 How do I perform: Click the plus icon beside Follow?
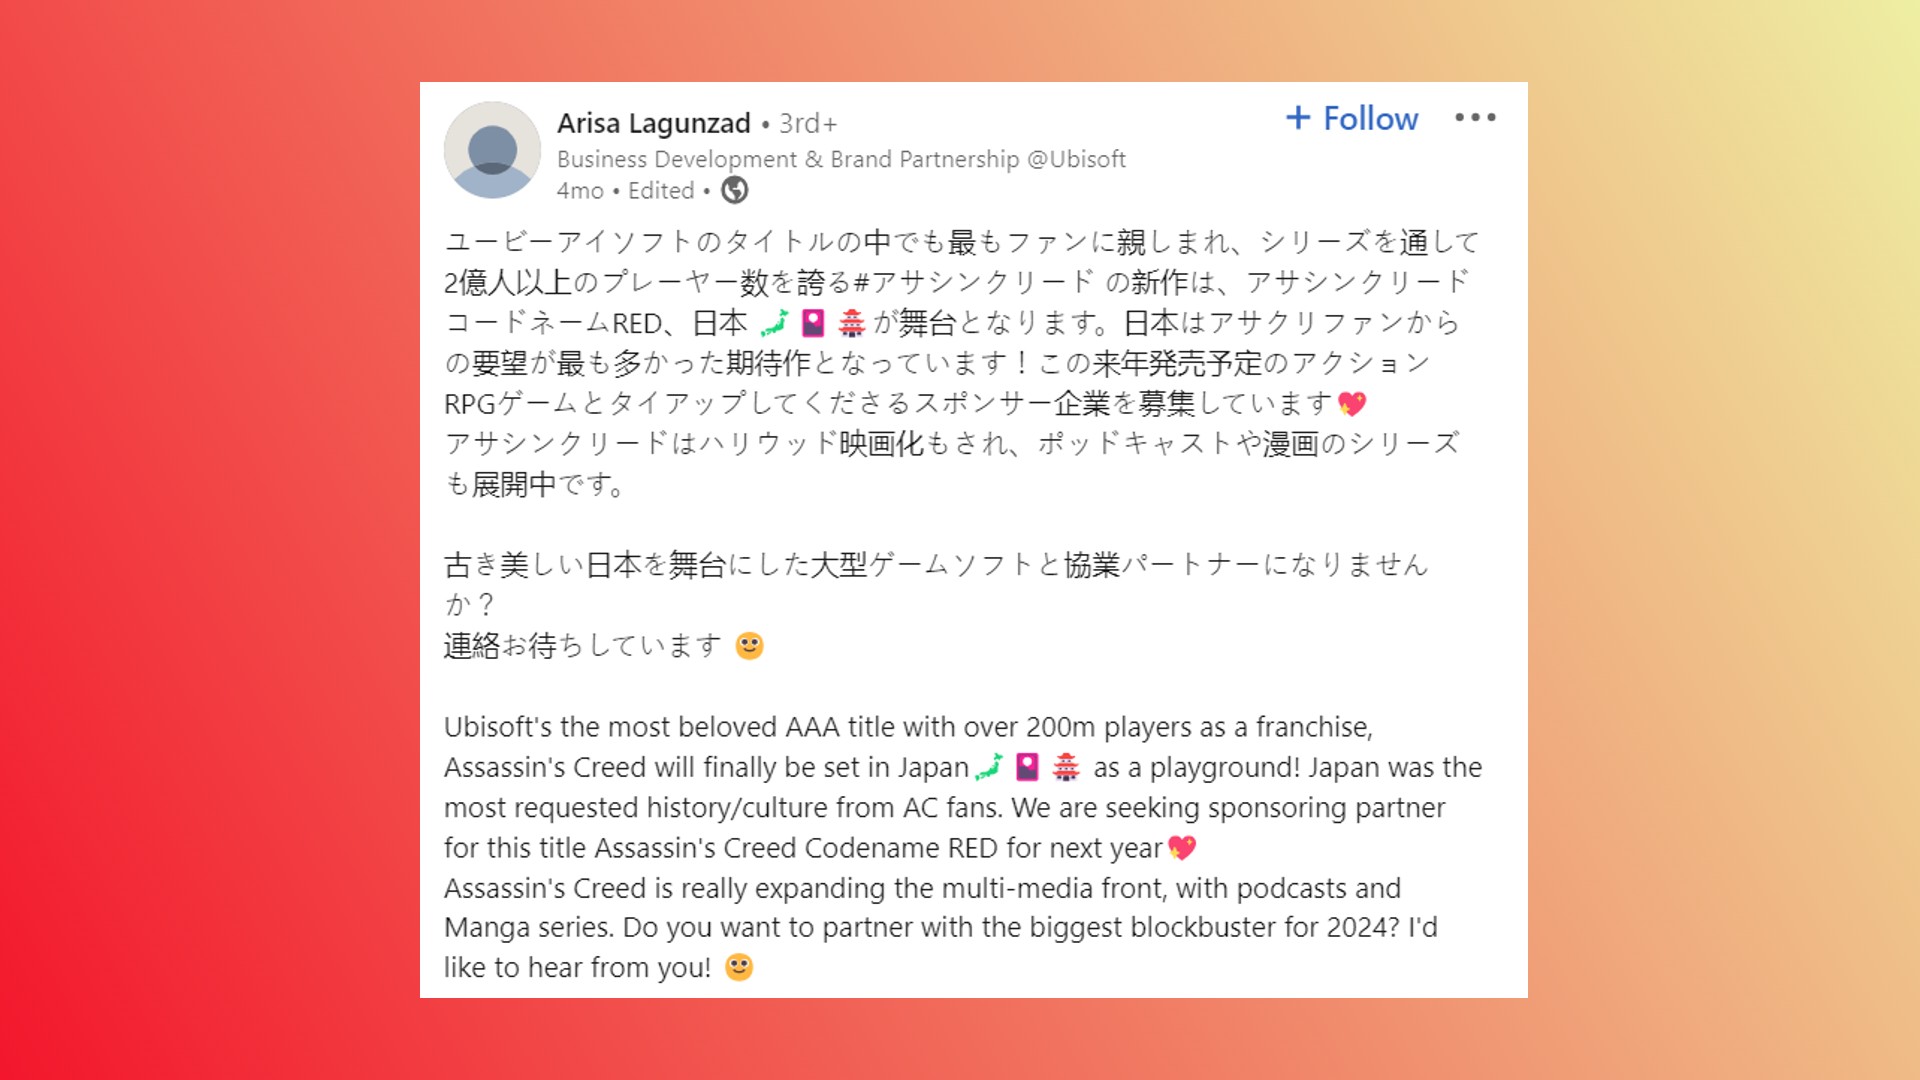(1298, 118)
